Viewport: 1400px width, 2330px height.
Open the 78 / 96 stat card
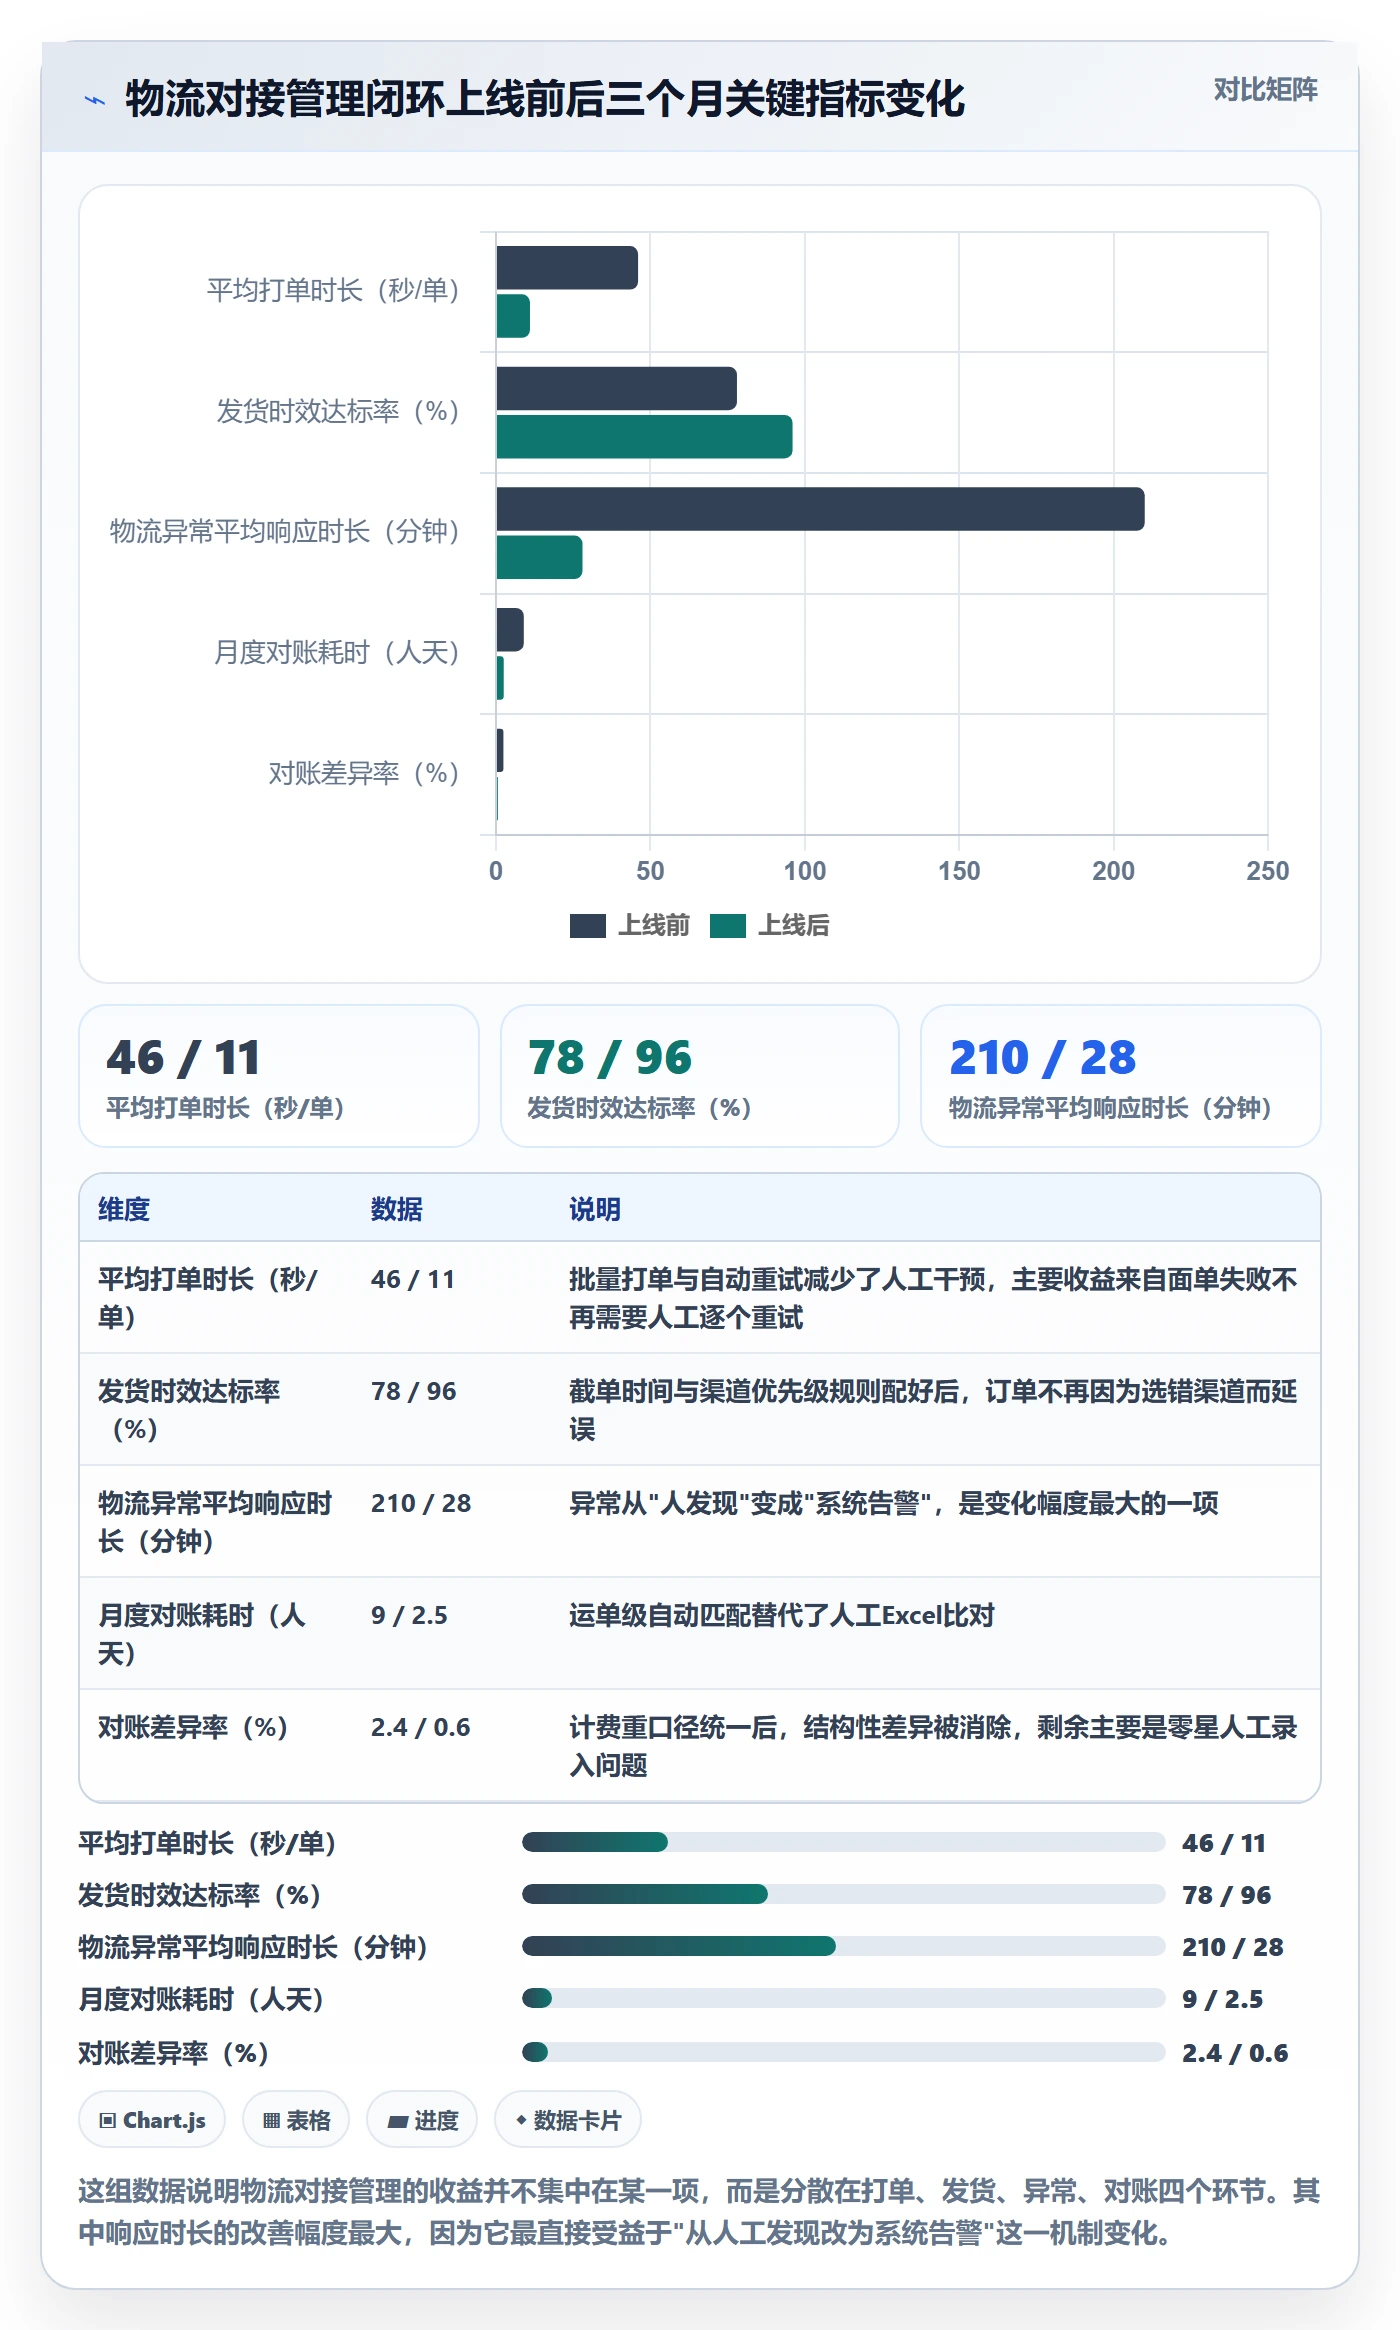pos(700,1076)
